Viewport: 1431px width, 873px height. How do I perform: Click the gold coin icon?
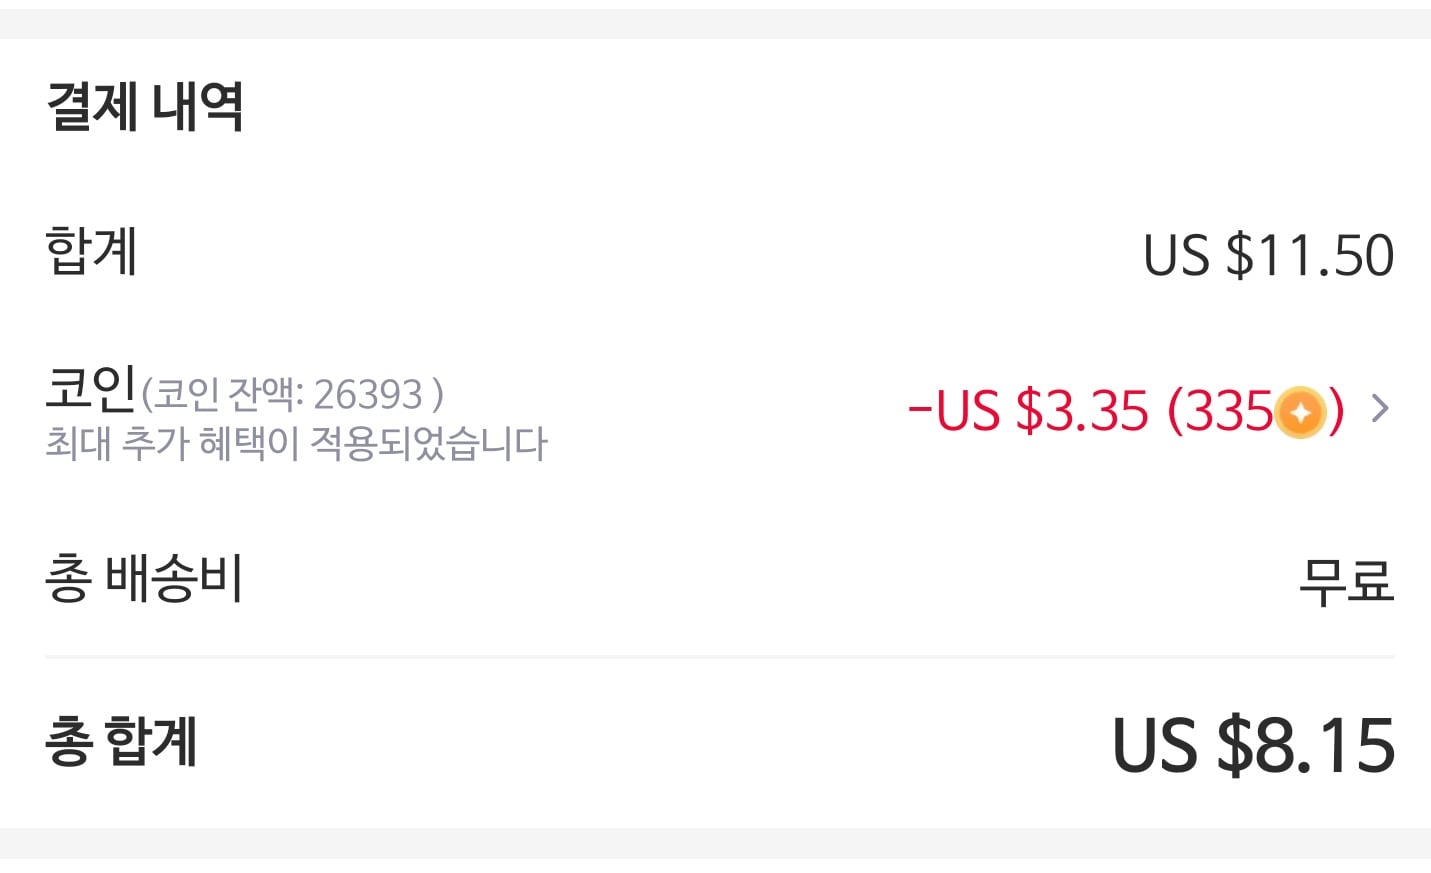pyautogui.click(x=1300, y=412)
